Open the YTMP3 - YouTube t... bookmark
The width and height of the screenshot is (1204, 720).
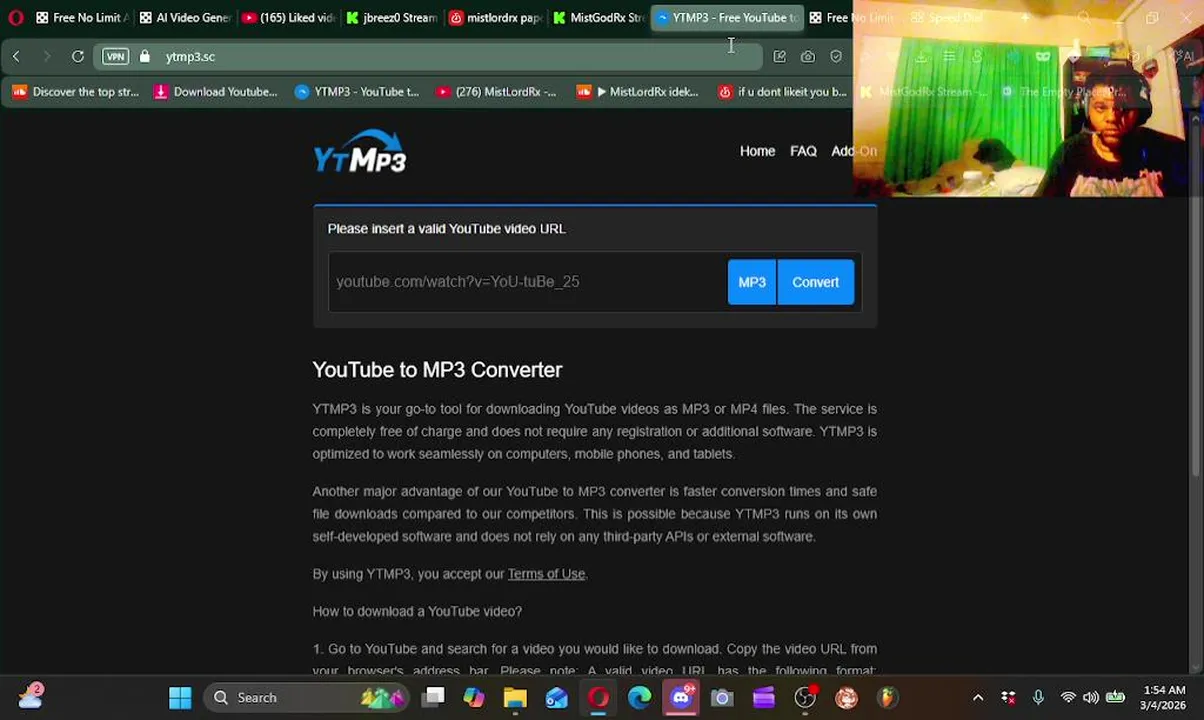click(x=357, y=92)
